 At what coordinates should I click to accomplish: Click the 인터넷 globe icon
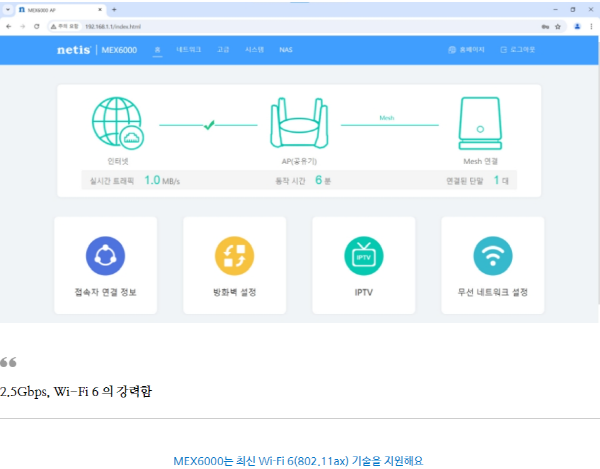[118, 123]
